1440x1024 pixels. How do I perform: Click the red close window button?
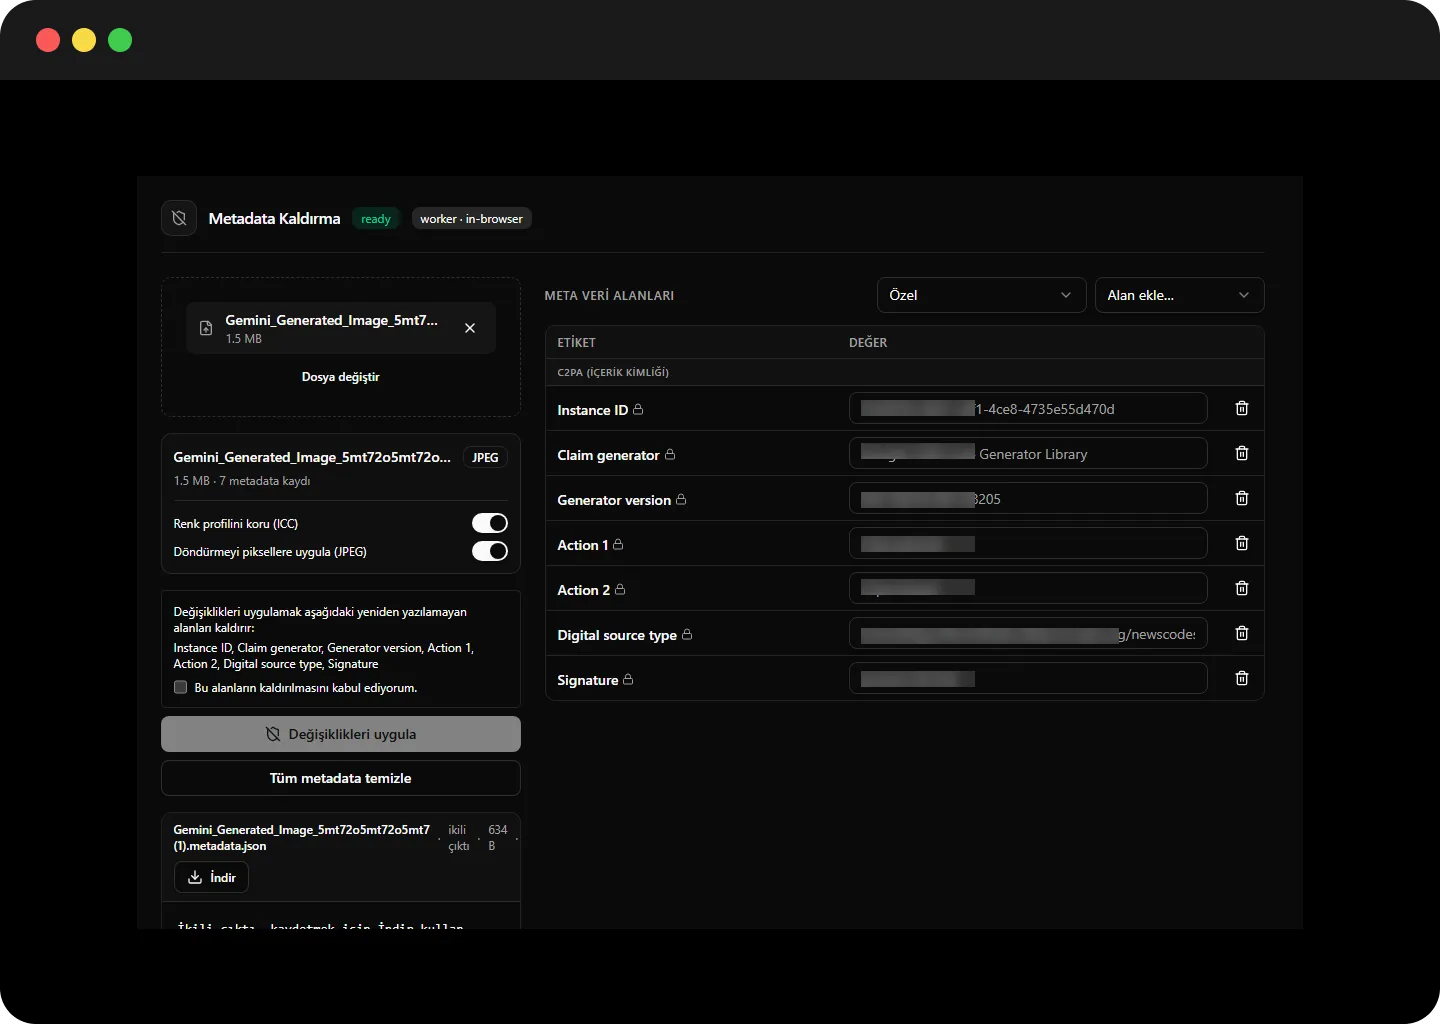48,40
